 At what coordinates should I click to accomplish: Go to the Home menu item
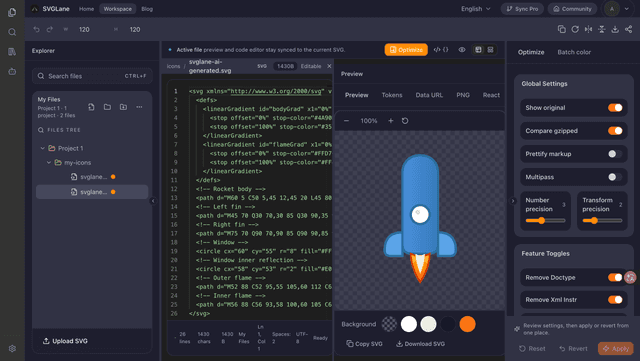pyautogui.click(x=86, y=9)
